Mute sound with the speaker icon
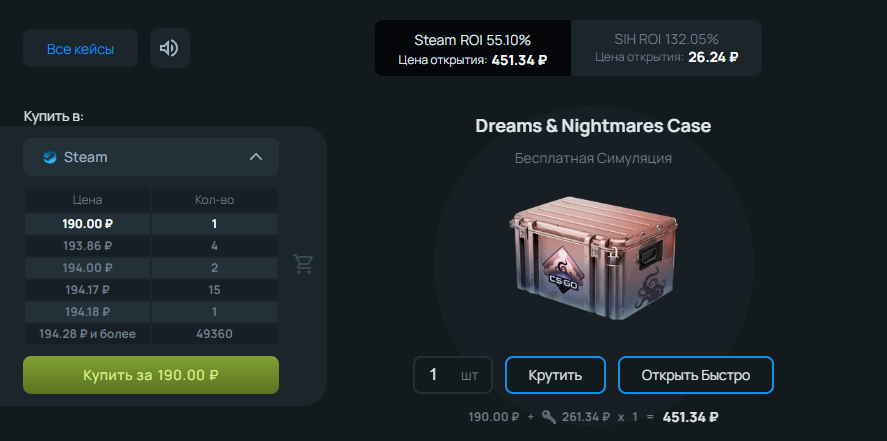 point(169,48)
